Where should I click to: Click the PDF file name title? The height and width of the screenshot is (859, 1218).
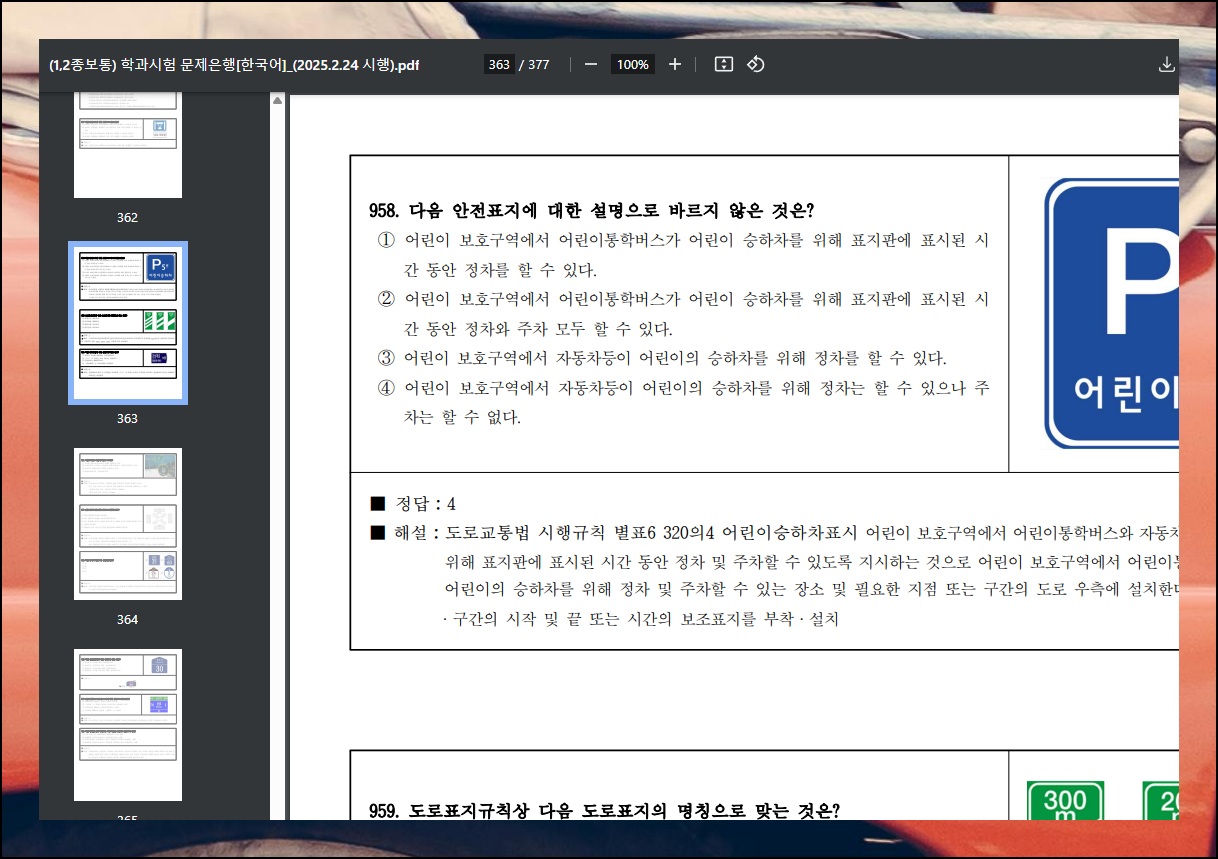point(234,65)
